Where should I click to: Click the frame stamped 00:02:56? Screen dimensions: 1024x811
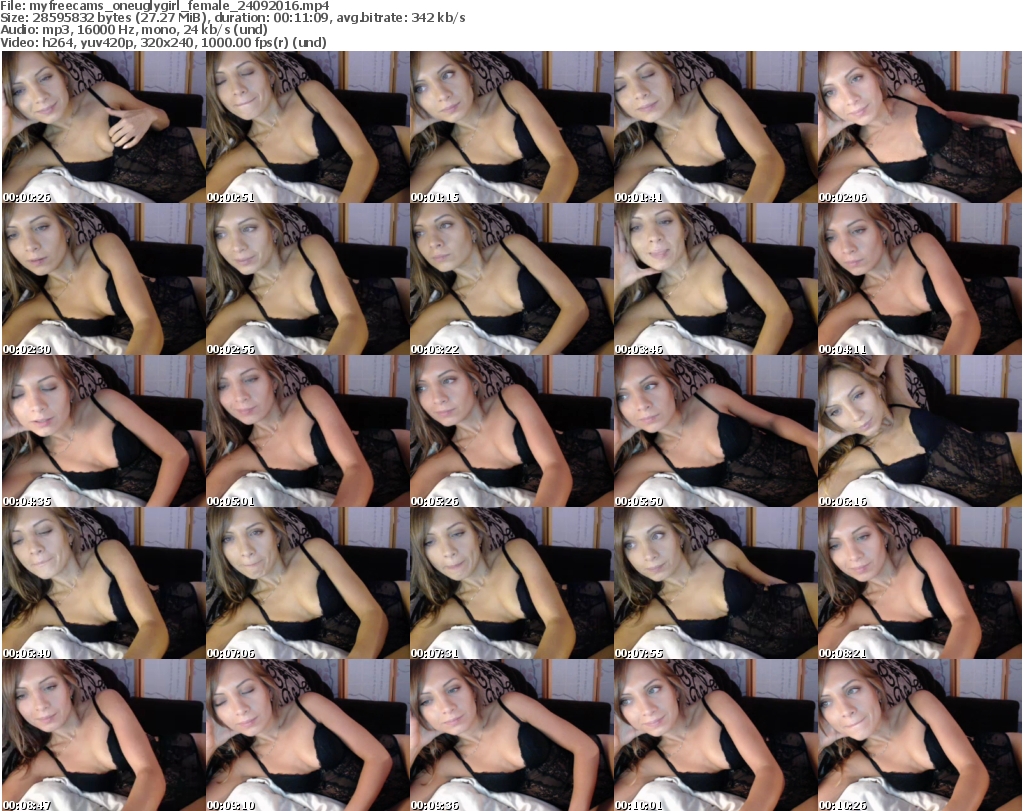(308, 279)
